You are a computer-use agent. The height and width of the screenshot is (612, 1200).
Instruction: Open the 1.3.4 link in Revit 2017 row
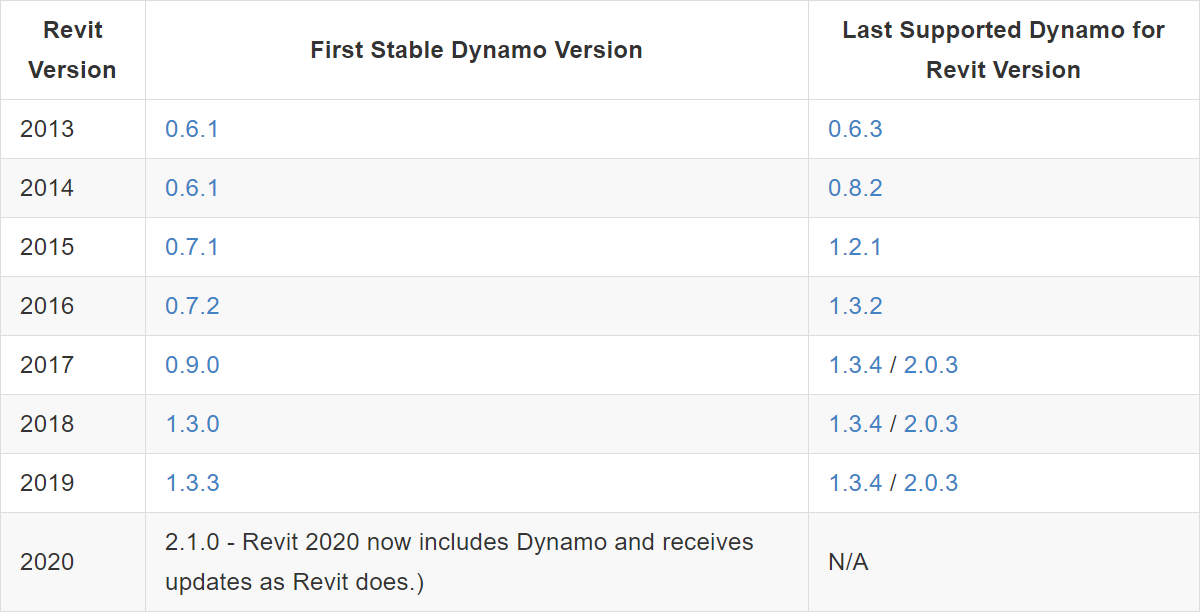click(855, 365)
